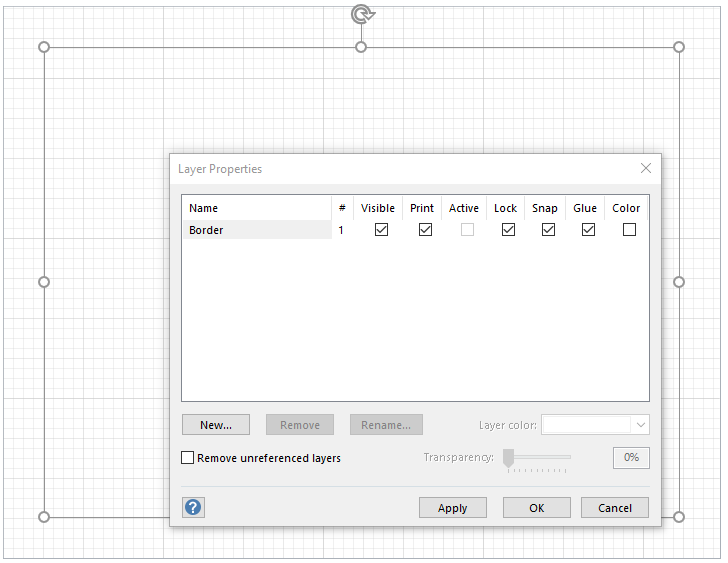Close the Layer Properties dialog
Image resolution: width=728 pixels, height=563 pixels.
(646, 168)
